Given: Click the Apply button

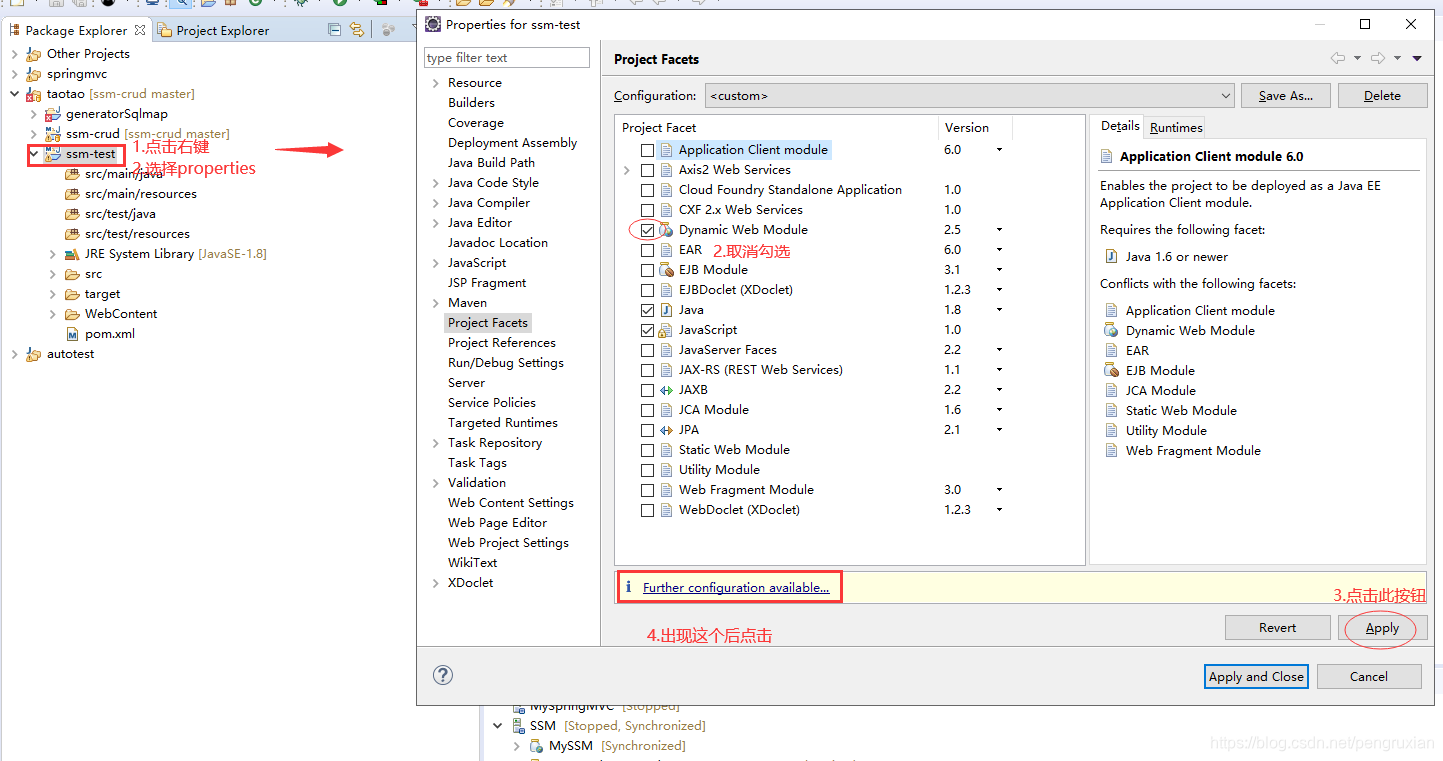Looking at the screenshot, I should pos(1382,628).
